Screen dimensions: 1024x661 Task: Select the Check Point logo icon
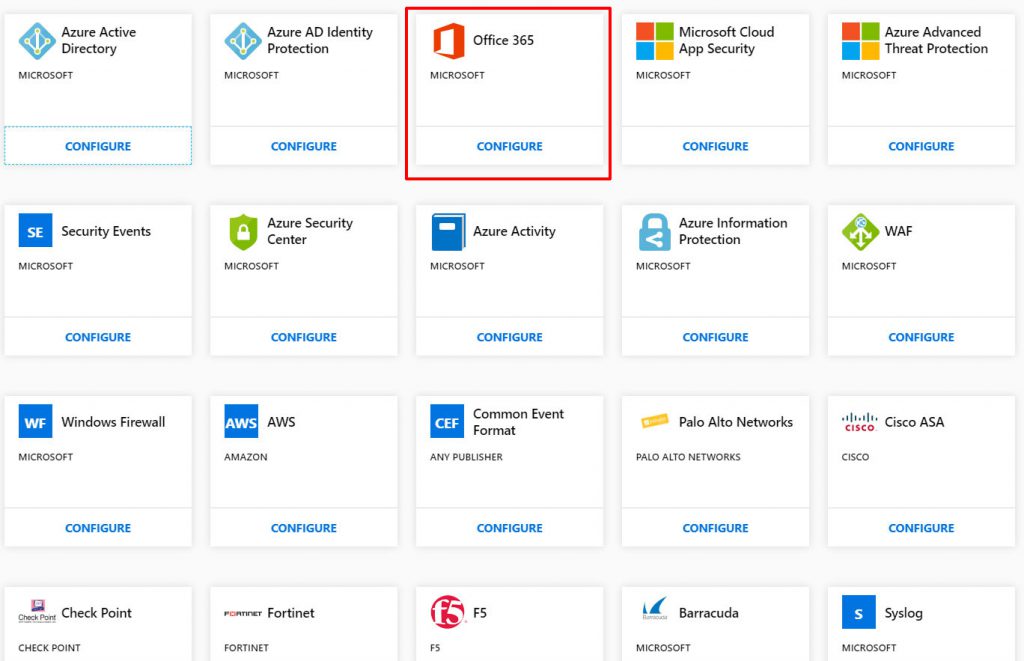37,611
